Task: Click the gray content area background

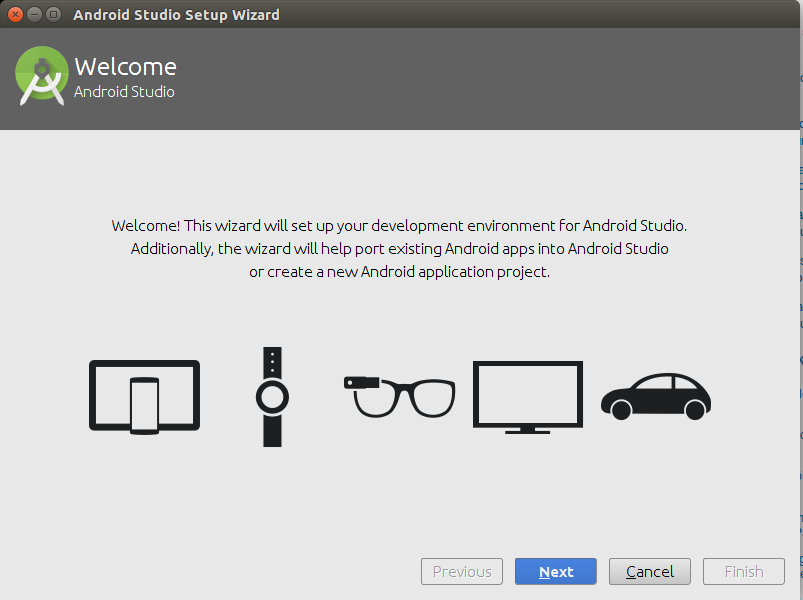Action: pos(400,490)
